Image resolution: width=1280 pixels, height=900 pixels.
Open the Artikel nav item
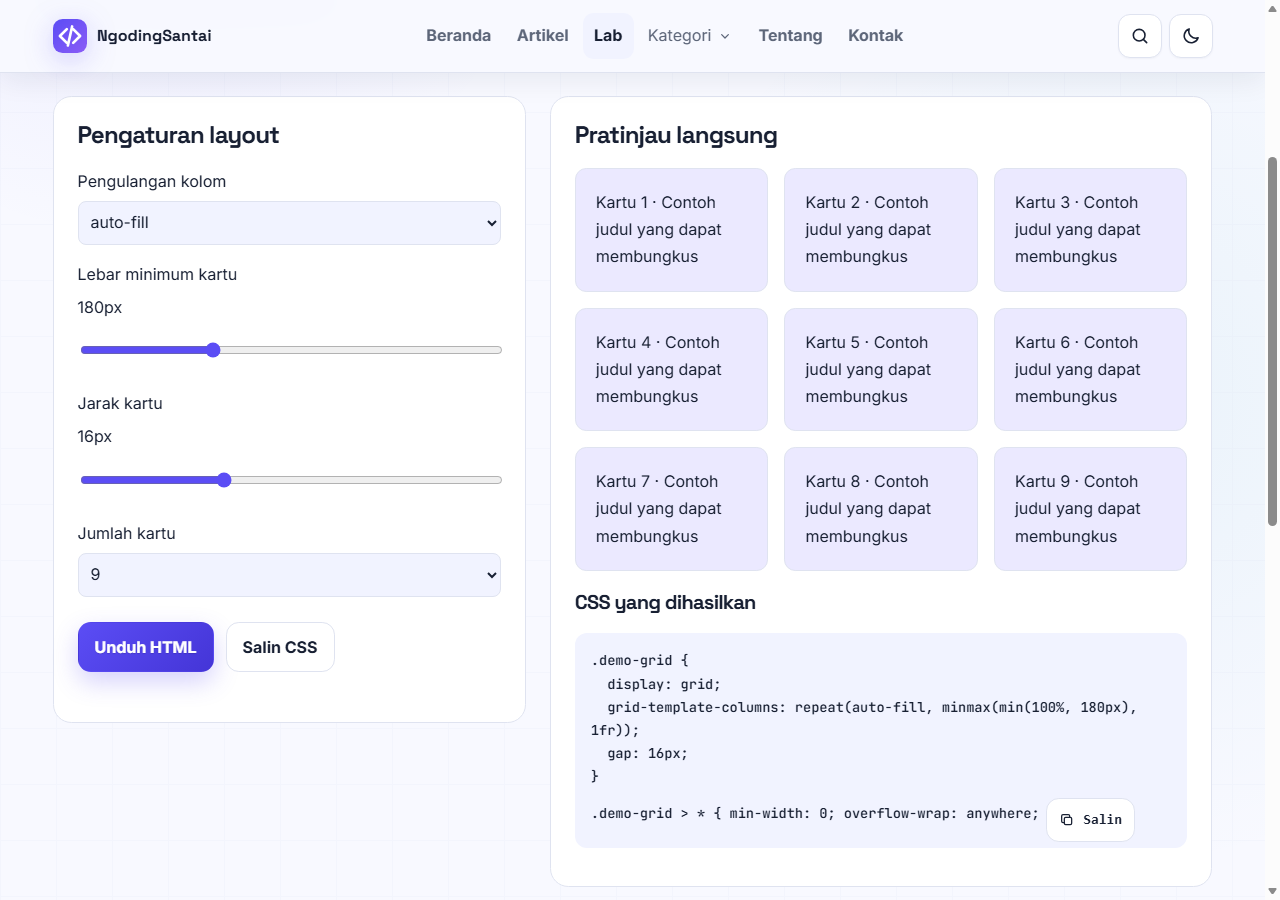pyautogui.click(x=542, y=36)
